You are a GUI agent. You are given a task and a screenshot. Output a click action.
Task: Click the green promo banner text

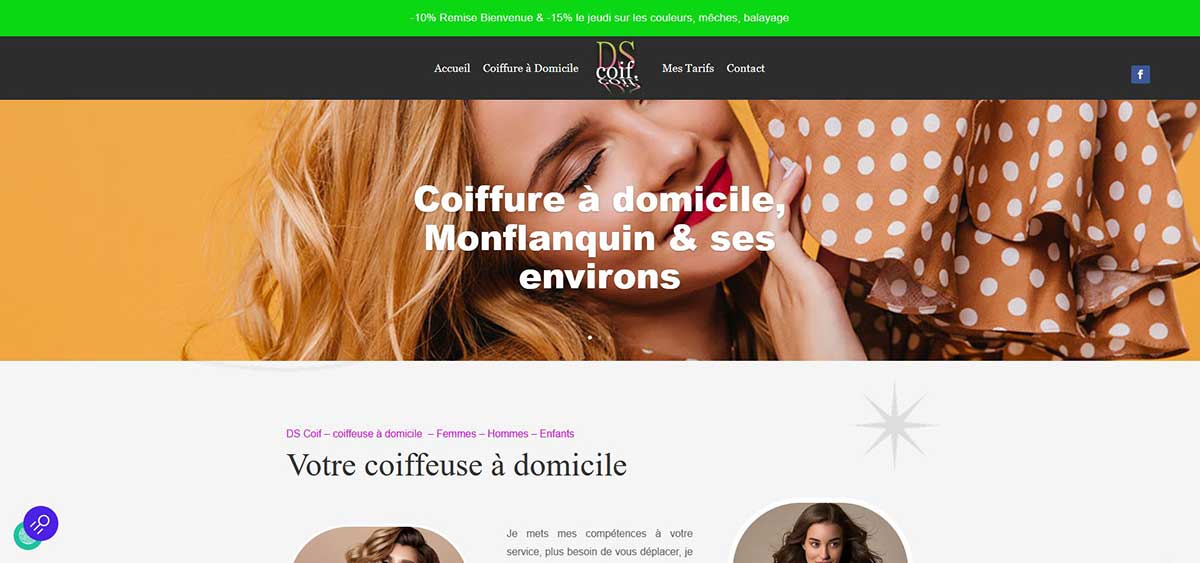tap(600, 18)
